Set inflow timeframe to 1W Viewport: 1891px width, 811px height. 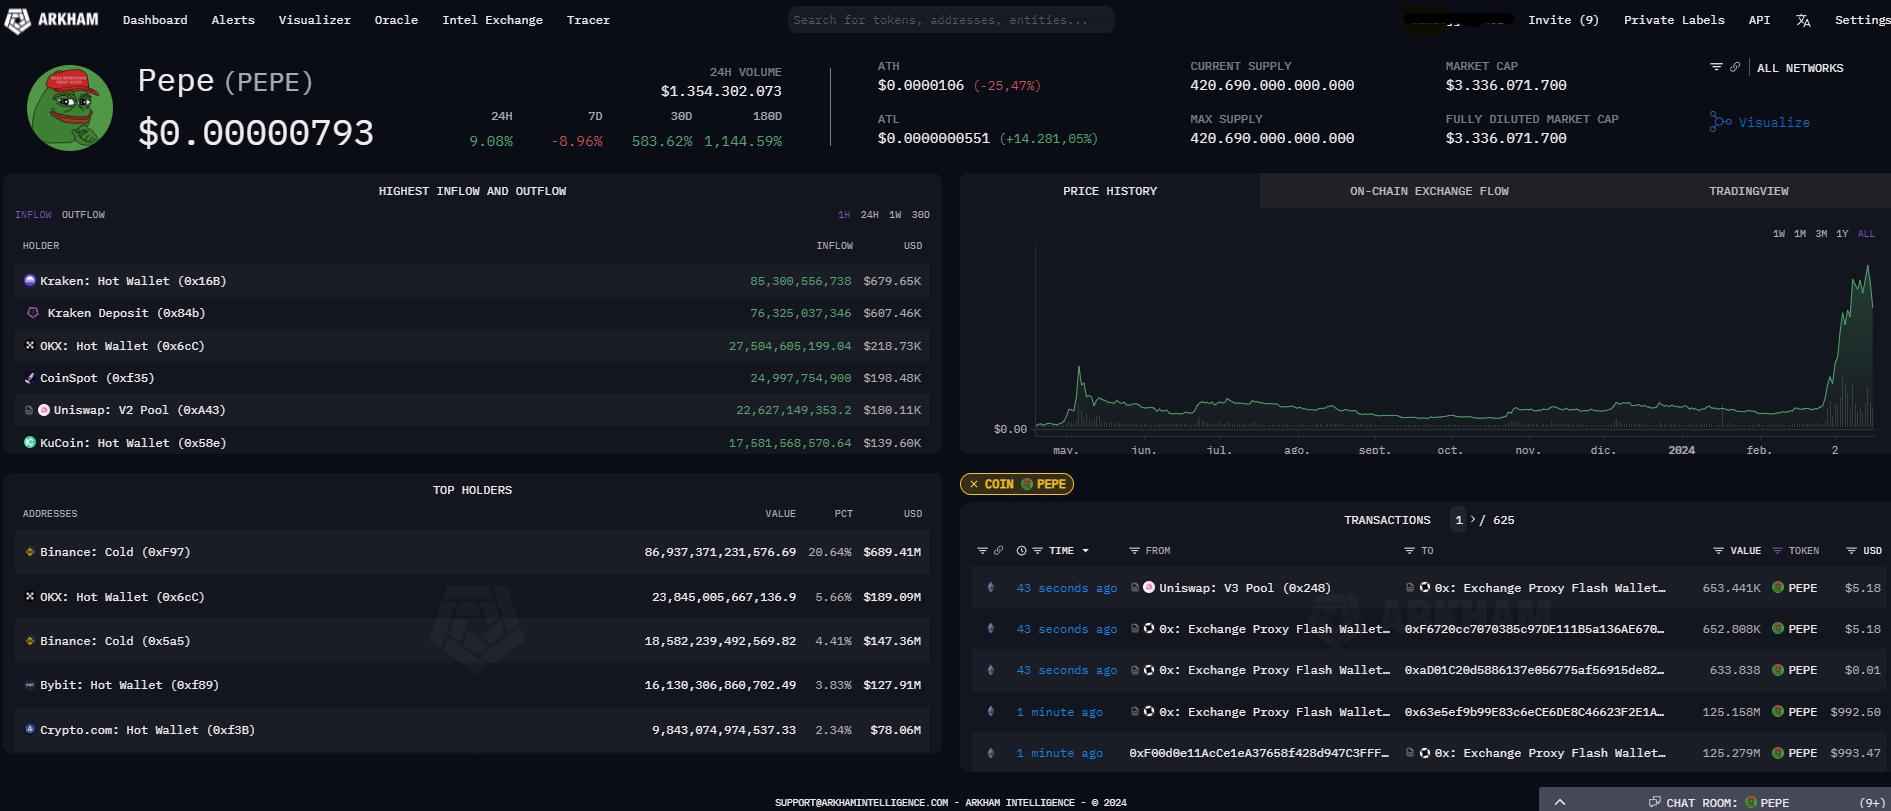coord(895,215)
